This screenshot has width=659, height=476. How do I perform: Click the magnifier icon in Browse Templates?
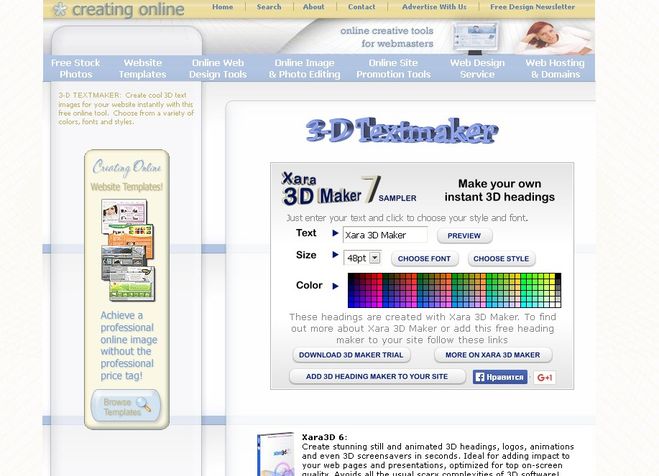143,405
